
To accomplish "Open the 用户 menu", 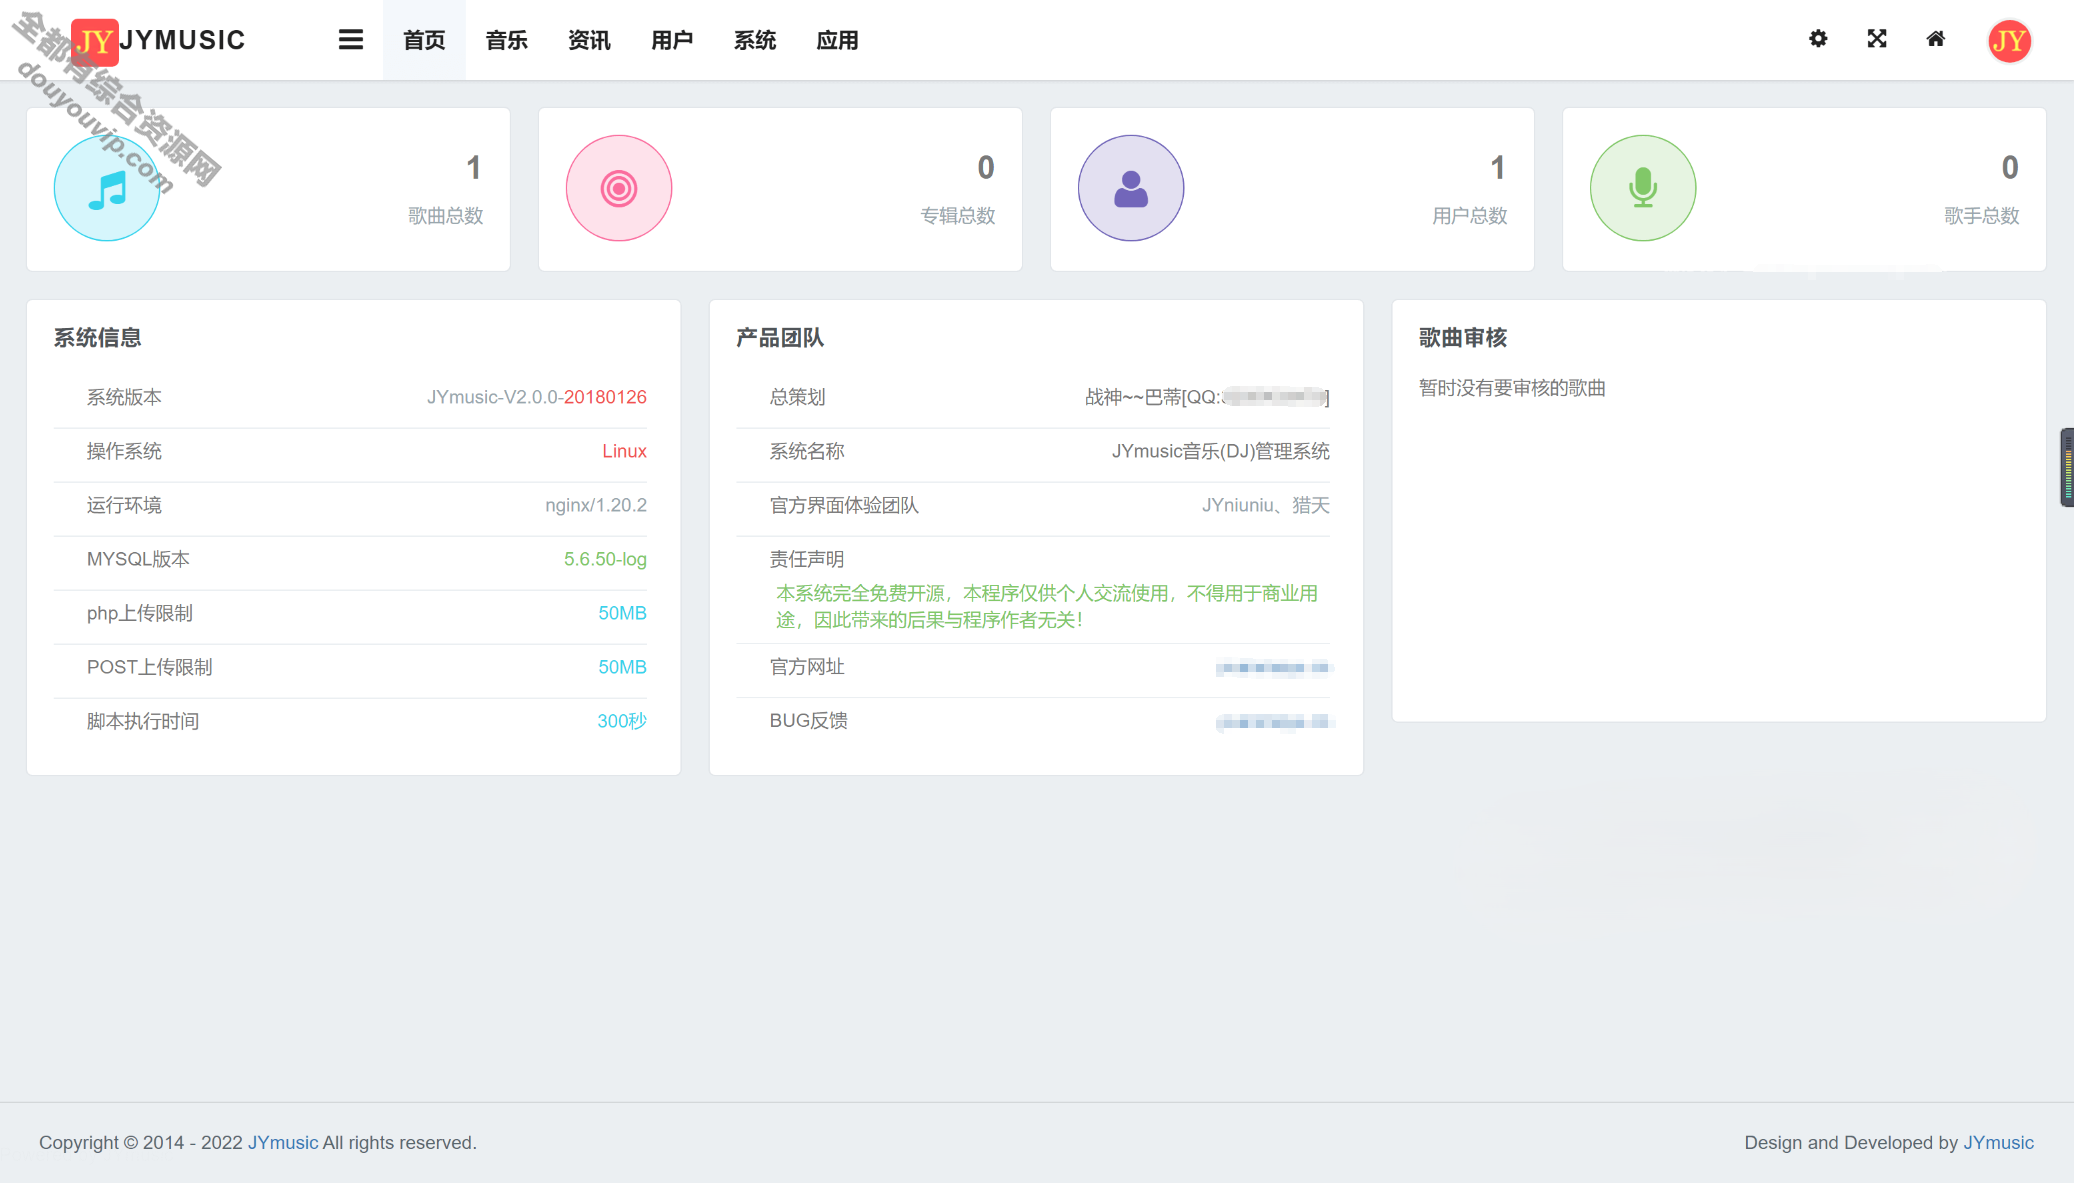I will [672, 40].
